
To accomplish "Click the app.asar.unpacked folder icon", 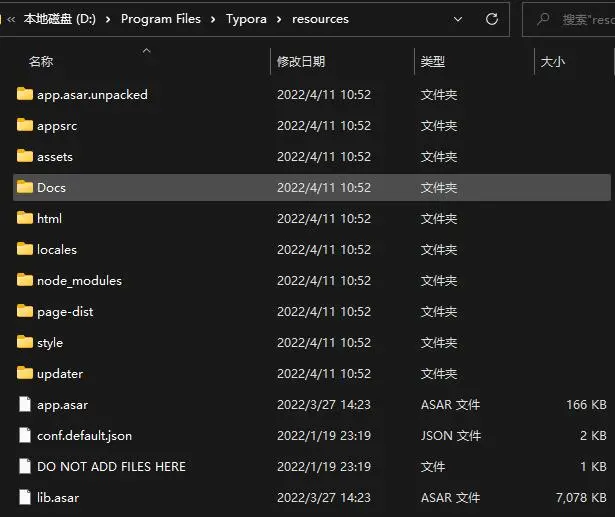I will (25, 94).
